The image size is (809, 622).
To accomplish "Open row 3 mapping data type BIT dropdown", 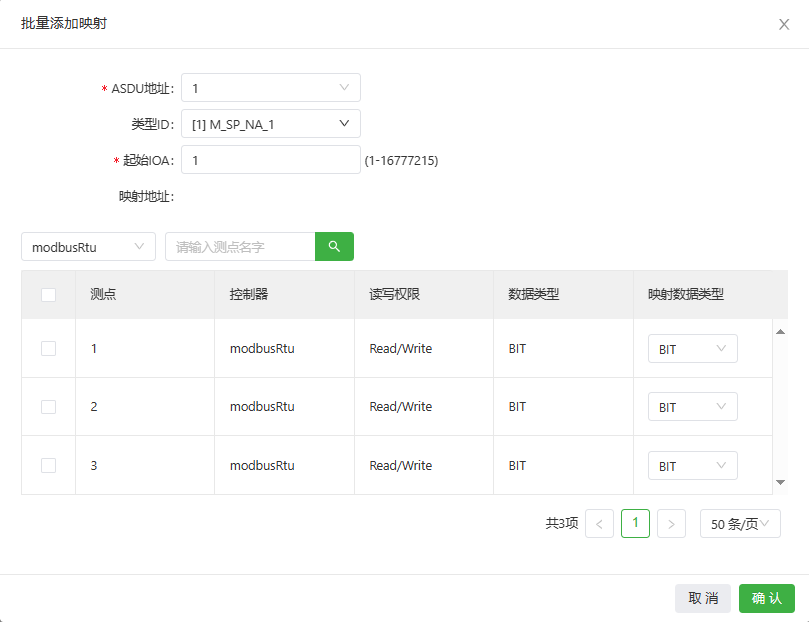I will (x=692, y=466).
